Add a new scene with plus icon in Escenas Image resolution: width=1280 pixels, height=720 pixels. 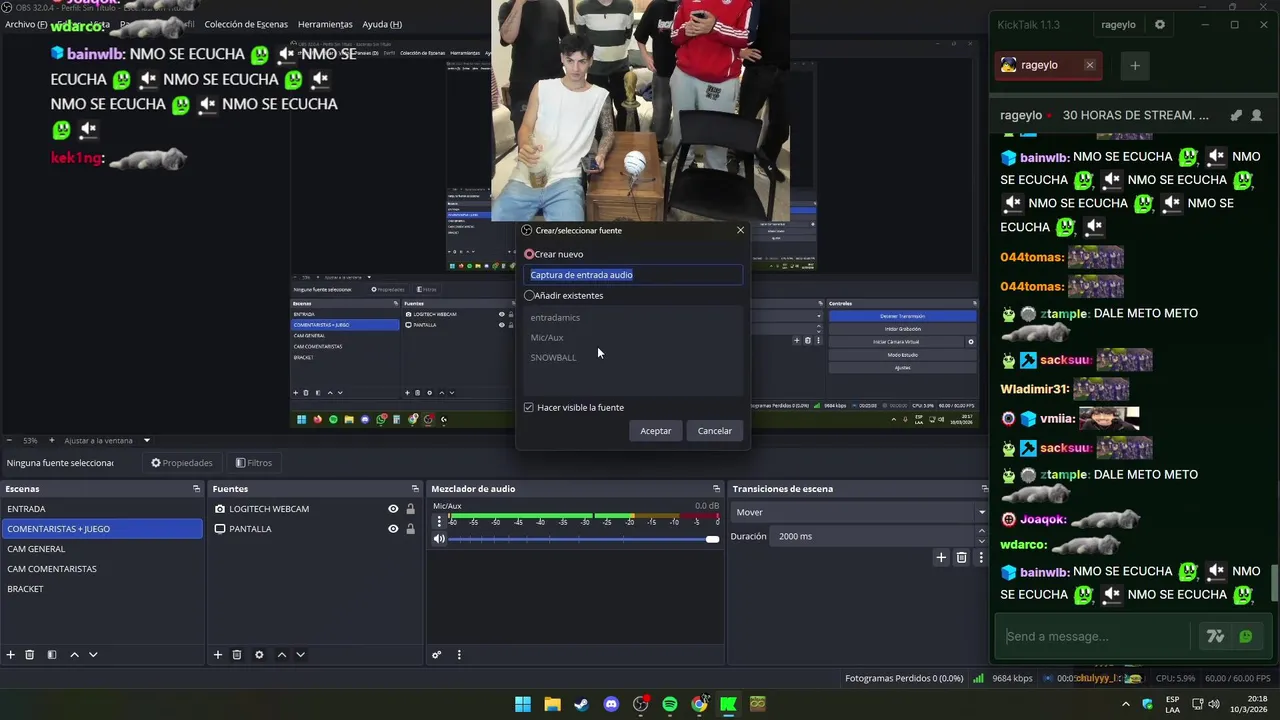pyautogui.click(x=11, y=655)
